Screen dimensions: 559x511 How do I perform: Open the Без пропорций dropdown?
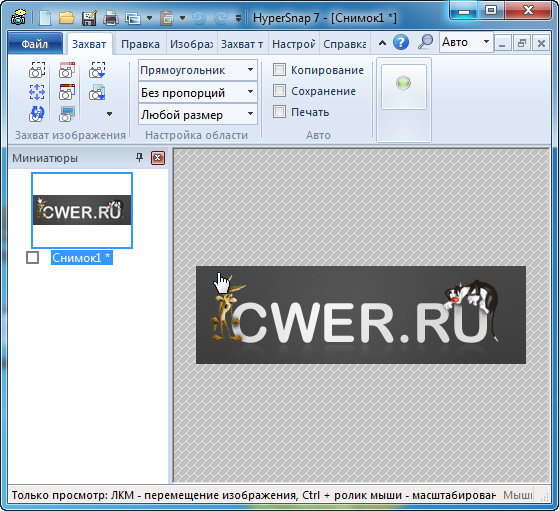pyautogui.click(x=198, y=93)
